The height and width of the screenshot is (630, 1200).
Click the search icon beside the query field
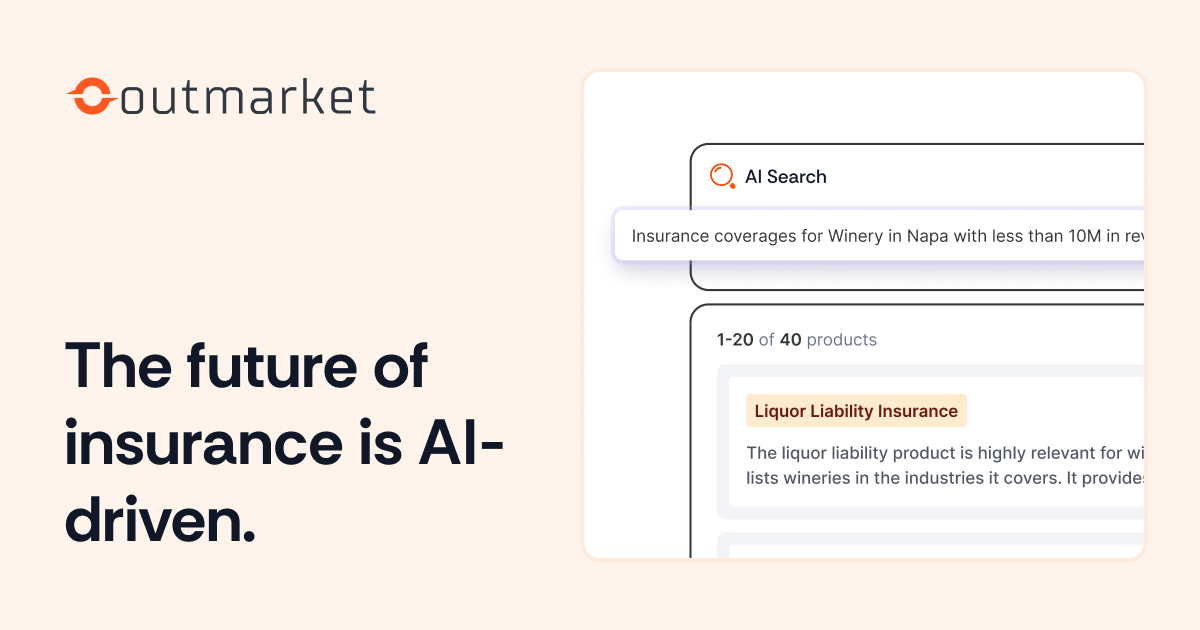[721, 175]
